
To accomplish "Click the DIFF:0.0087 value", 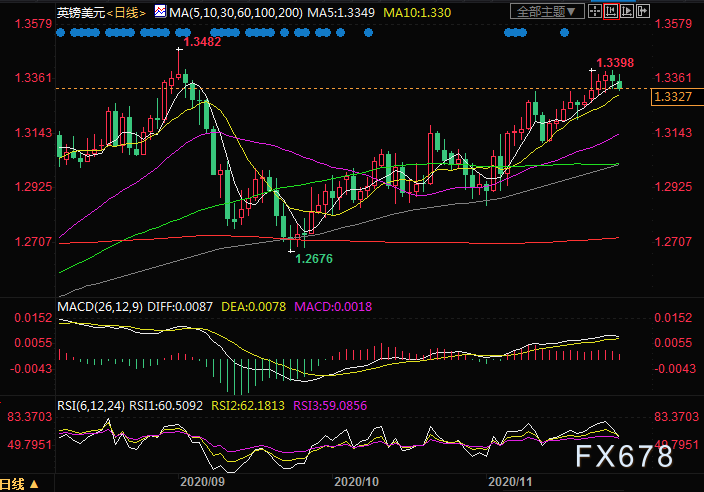I will coord(180,307).
